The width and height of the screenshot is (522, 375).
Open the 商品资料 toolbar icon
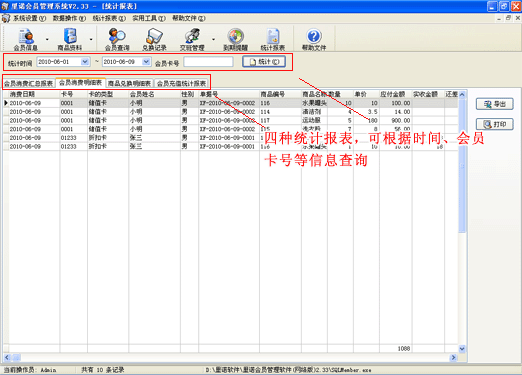point(70,39)
